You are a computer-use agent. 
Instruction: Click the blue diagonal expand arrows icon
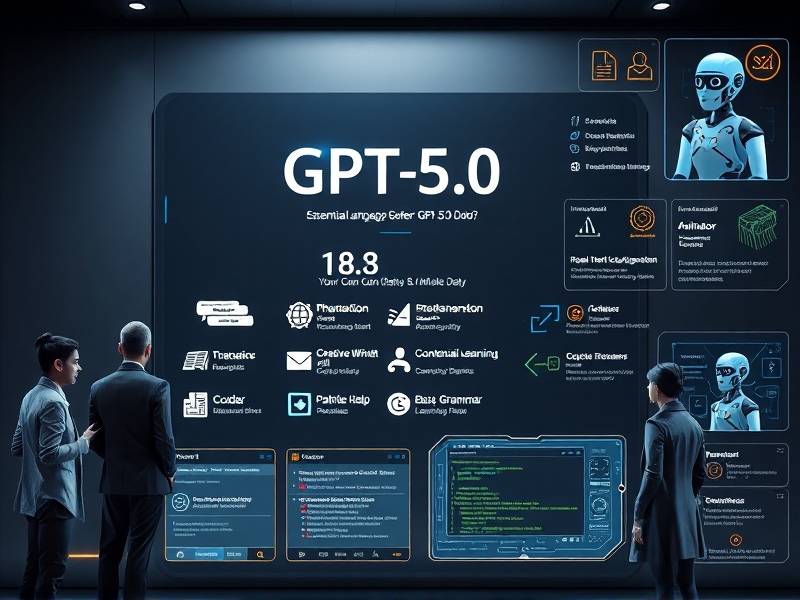click(x=544, y=318)
